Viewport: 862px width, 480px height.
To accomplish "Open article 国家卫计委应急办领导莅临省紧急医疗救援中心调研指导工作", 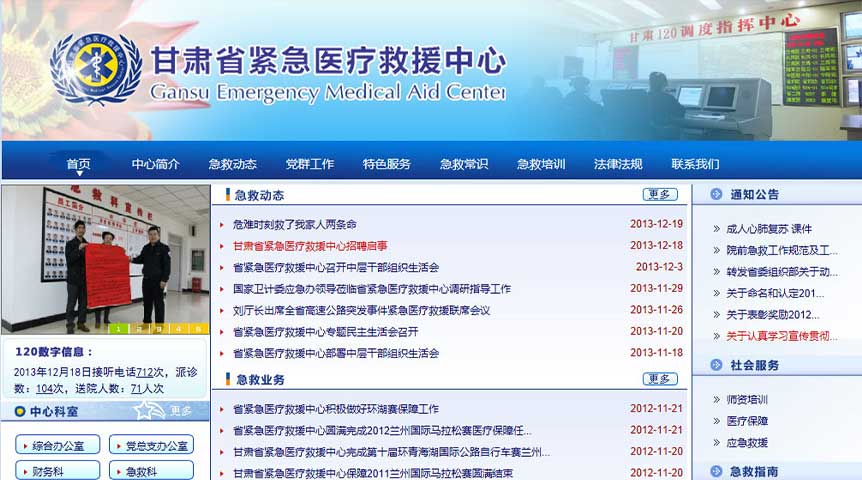I will (372, 289).
